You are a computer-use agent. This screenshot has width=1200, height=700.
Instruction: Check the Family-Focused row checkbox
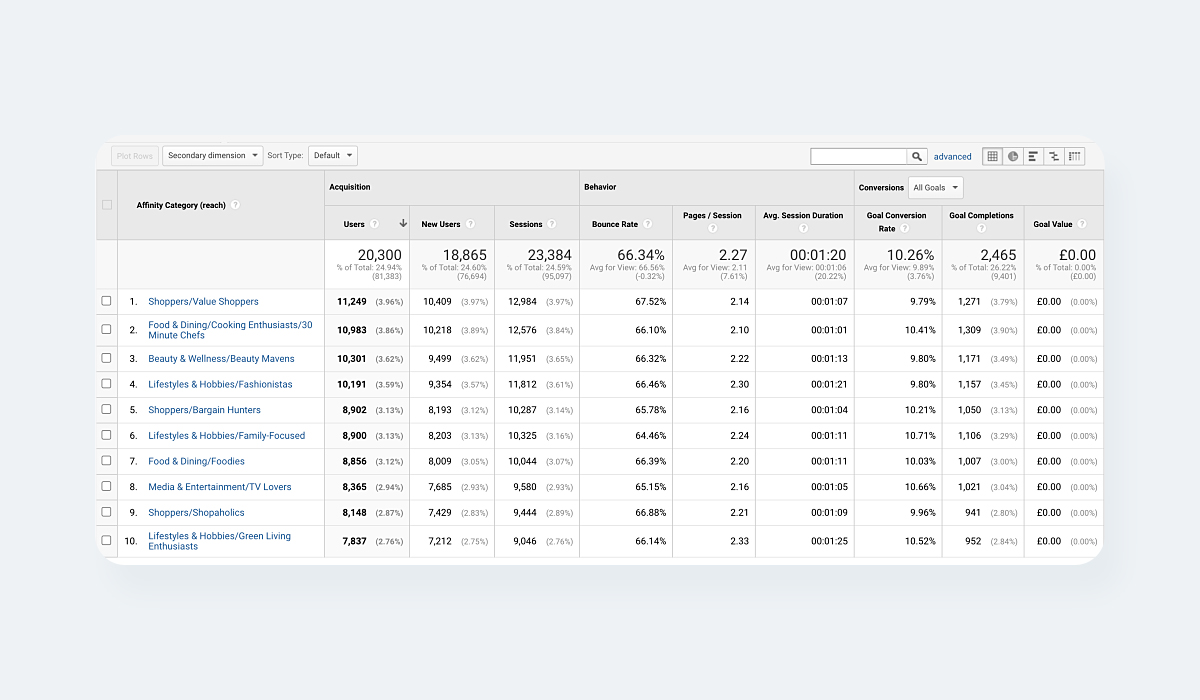[107, 435]
